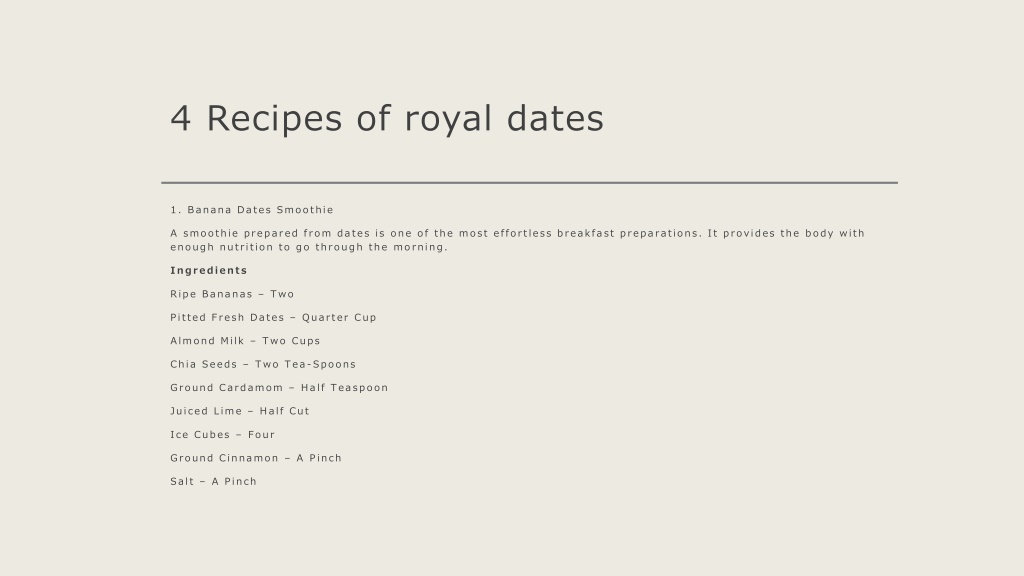Image resolution: width=1024 pixels, height=576 pixels.
Task: Click the word 'dates' in the slide title
Action: pyautogui.click(x=556, y=118)
